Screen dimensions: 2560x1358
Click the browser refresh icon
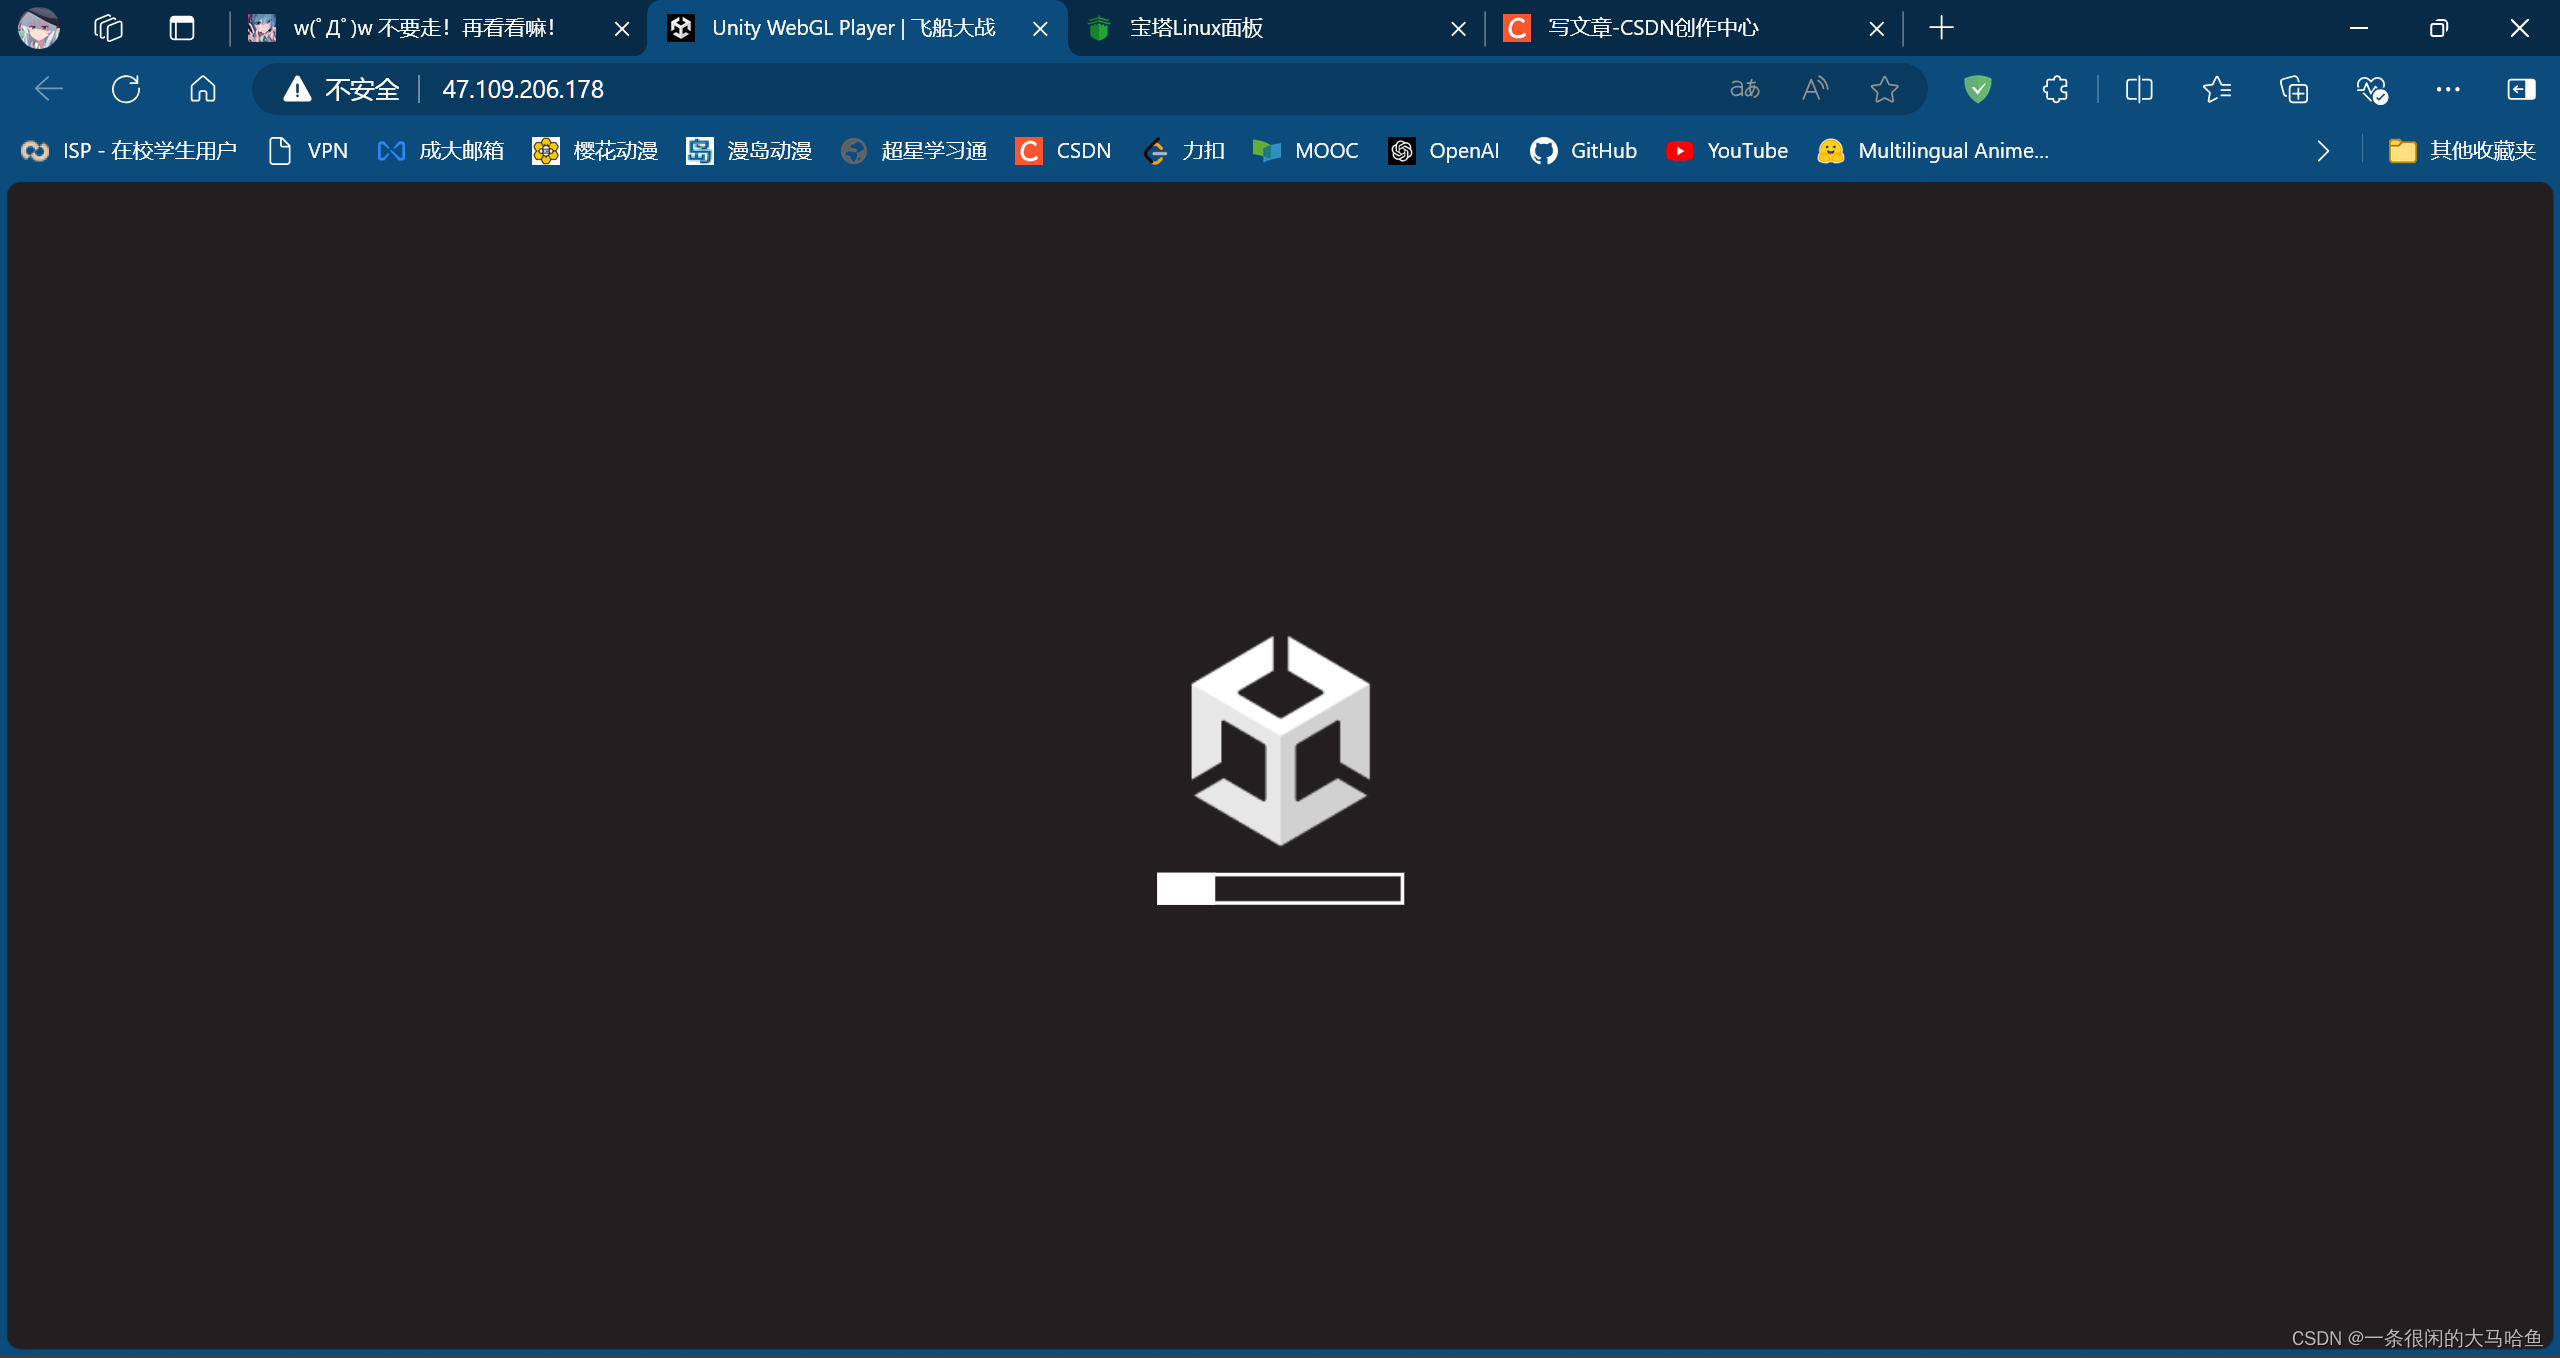tap(126, 89)
